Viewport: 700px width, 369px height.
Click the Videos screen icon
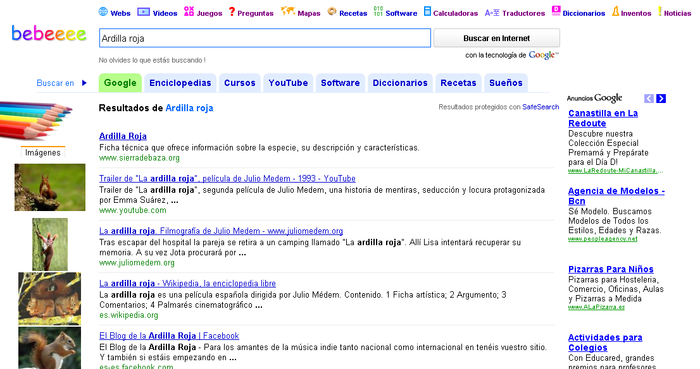click(143, 12)
